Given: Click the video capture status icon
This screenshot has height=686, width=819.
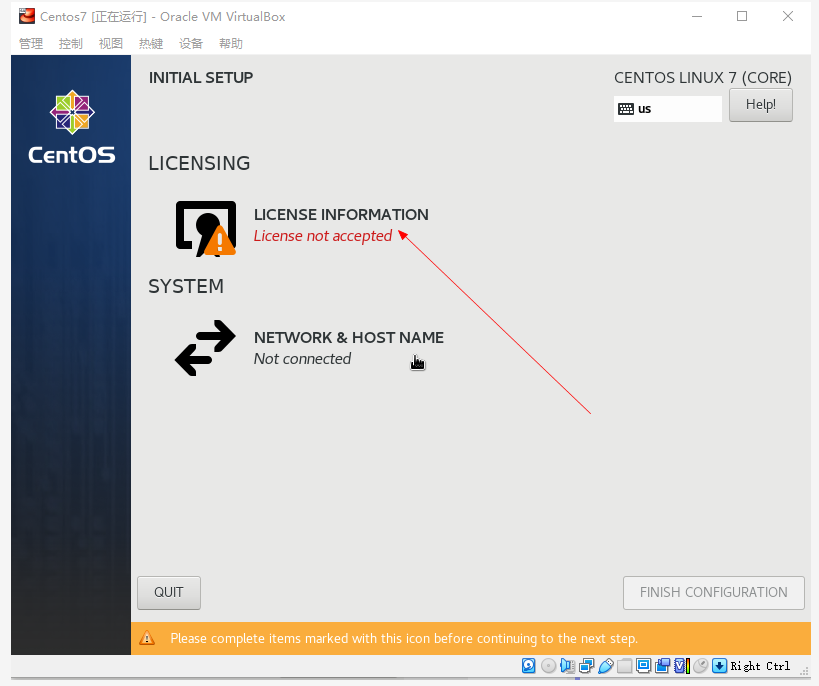Looking at the screenshot, I should pyautogui.click(x=662, y=666).
